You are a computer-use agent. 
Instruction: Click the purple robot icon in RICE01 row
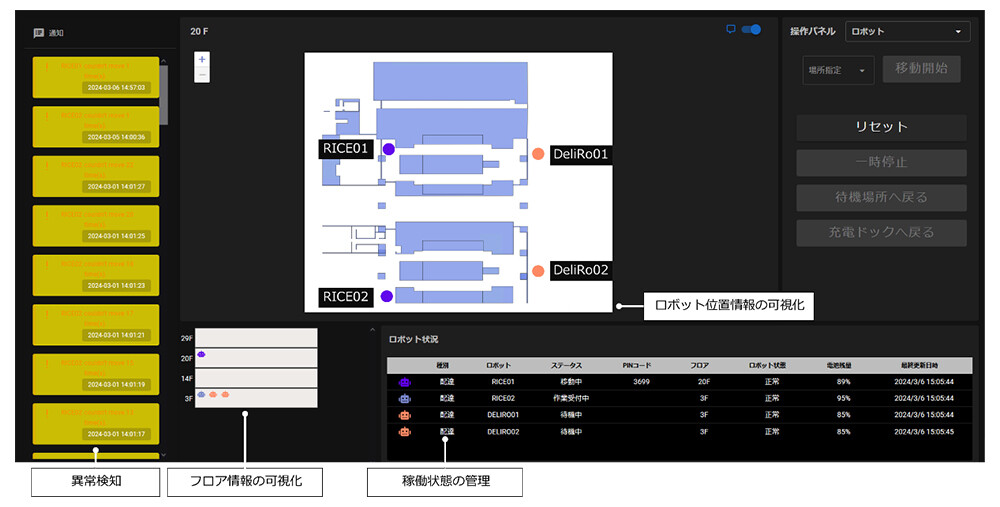(x=404, y=382)
